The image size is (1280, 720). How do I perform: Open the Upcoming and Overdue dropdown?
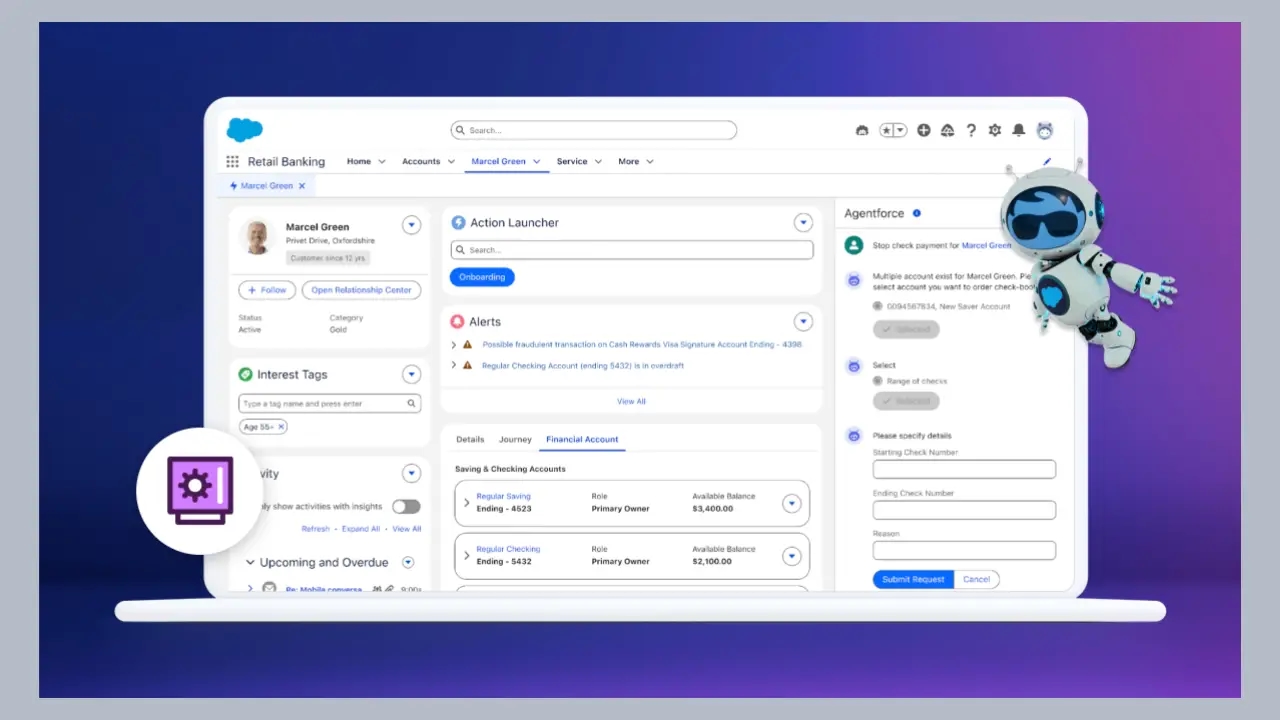(x=408, y=563)
